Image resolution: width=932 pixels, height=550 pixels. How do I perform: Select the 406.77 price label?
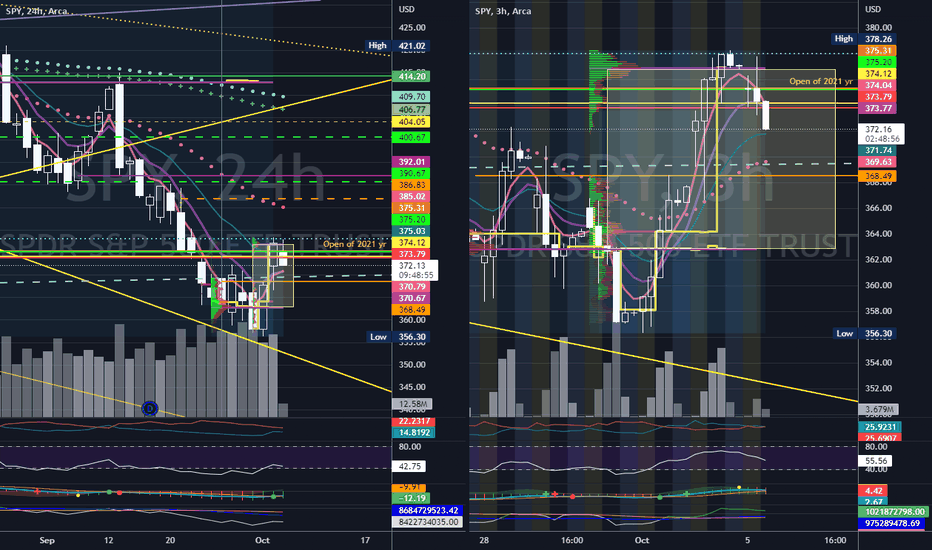click(411, 109)
